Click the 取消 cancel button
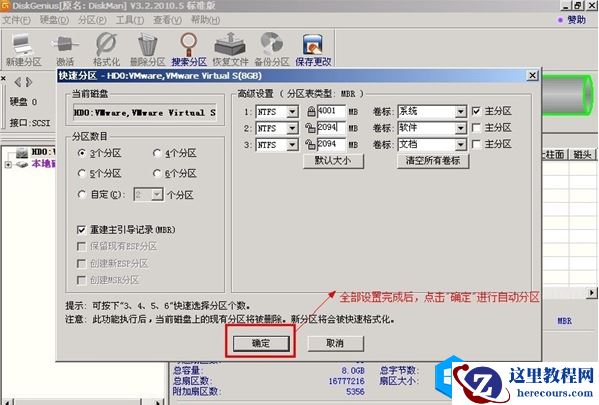This screenshot has height=405, width=599. tap(335, 343)
